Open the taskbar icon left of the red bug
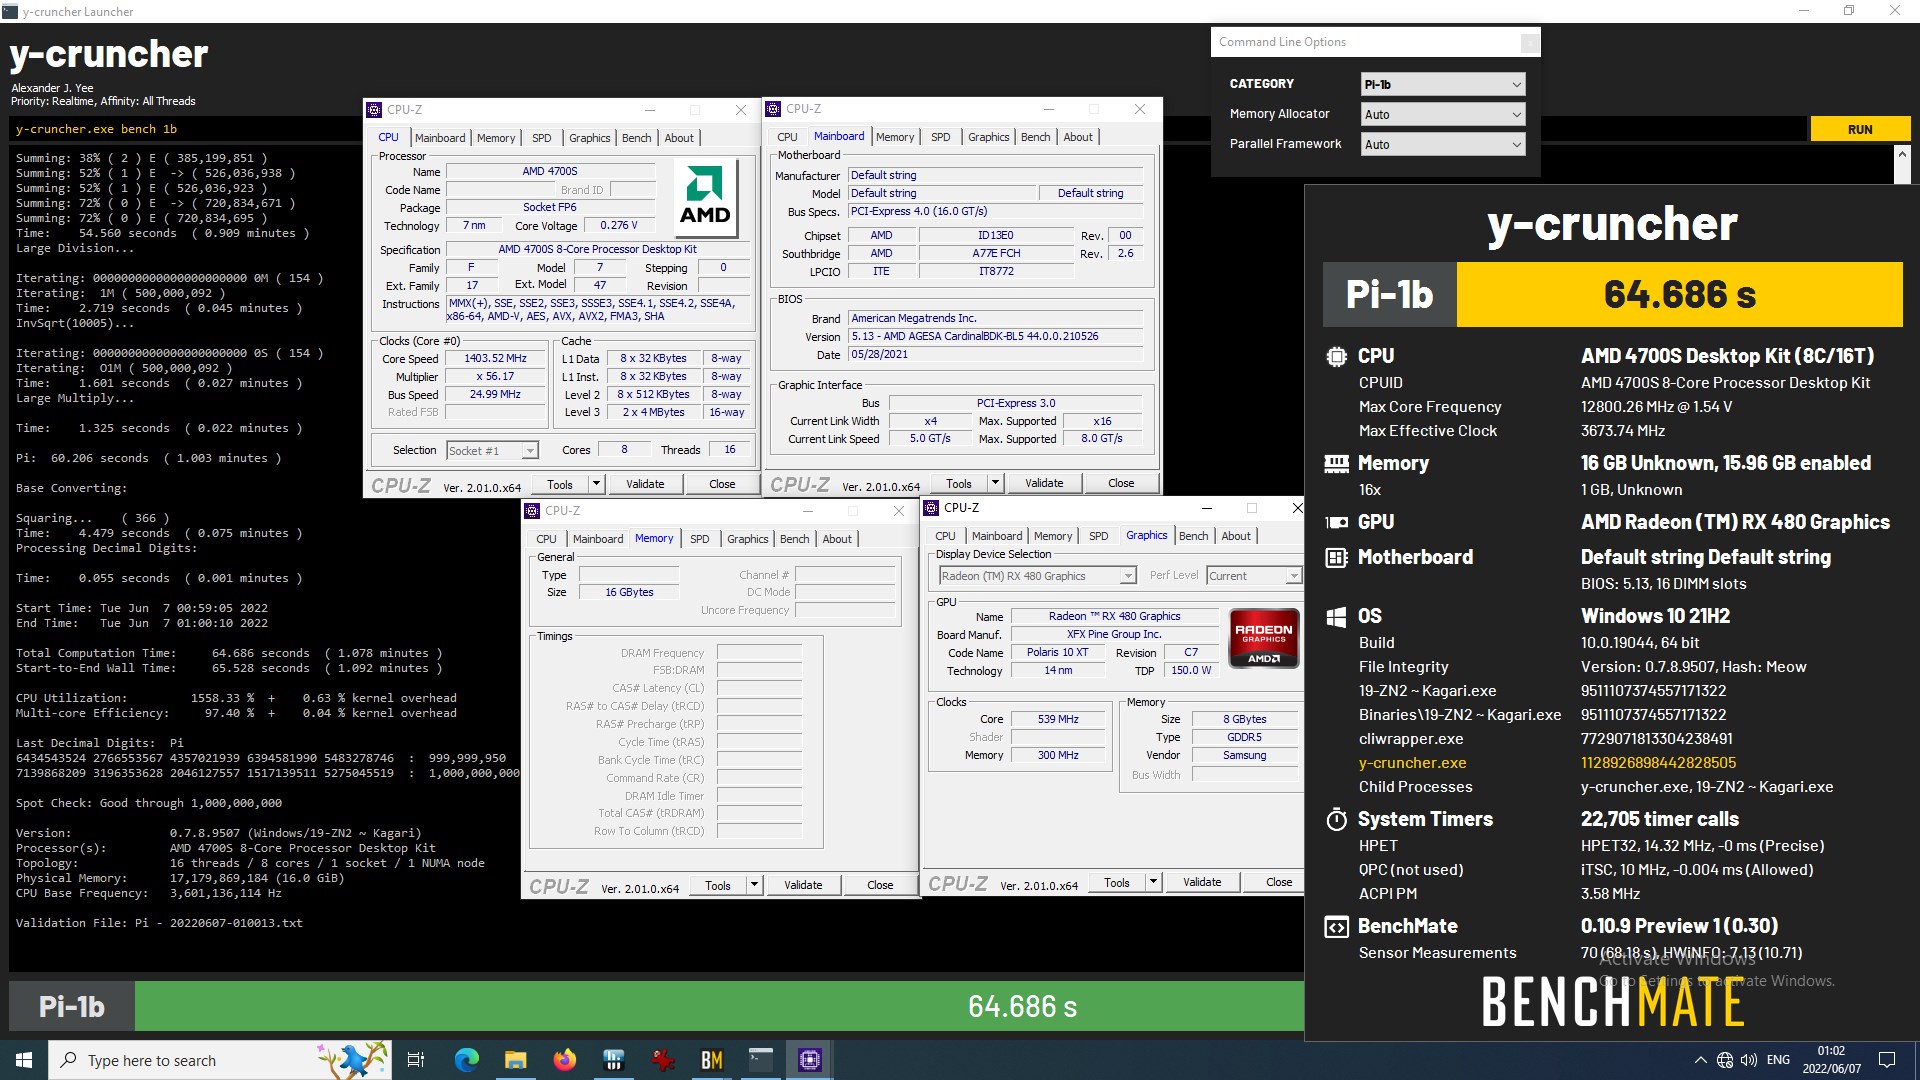Image resolution: width=1920 pixels, height=1080 pixels. (614, 1060)
